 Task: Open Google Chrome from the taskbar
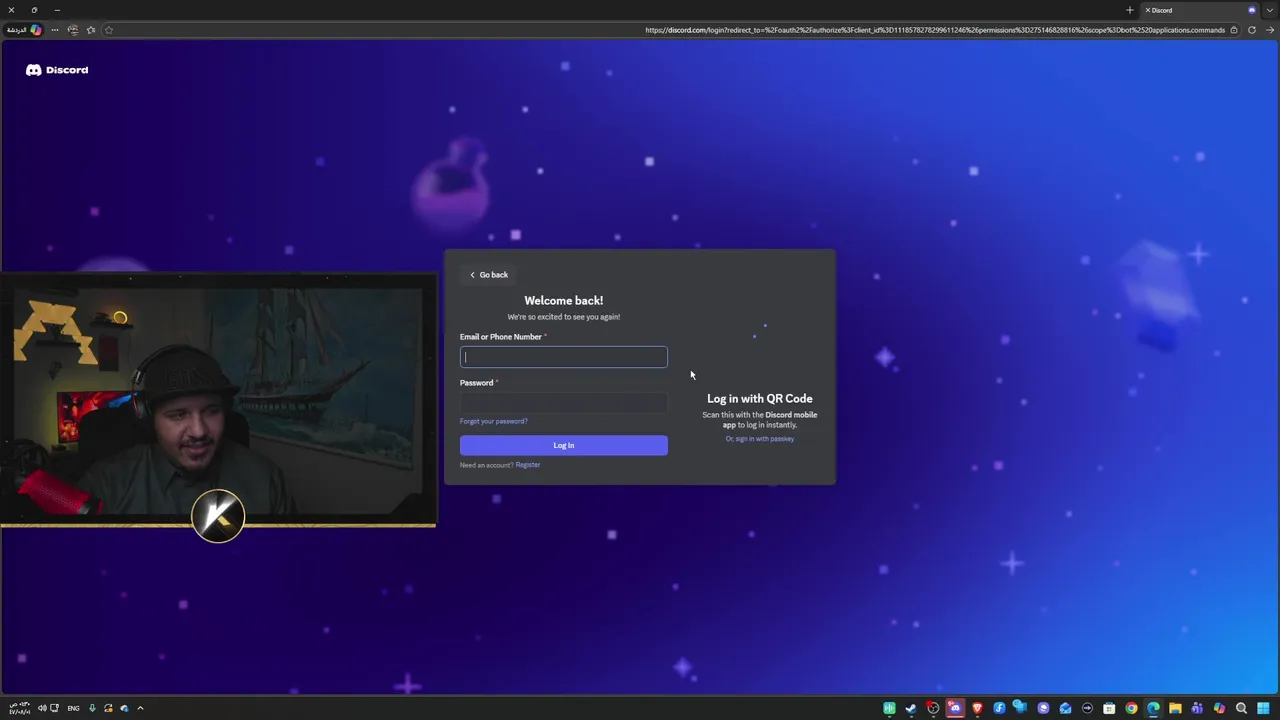point(1131,708)
